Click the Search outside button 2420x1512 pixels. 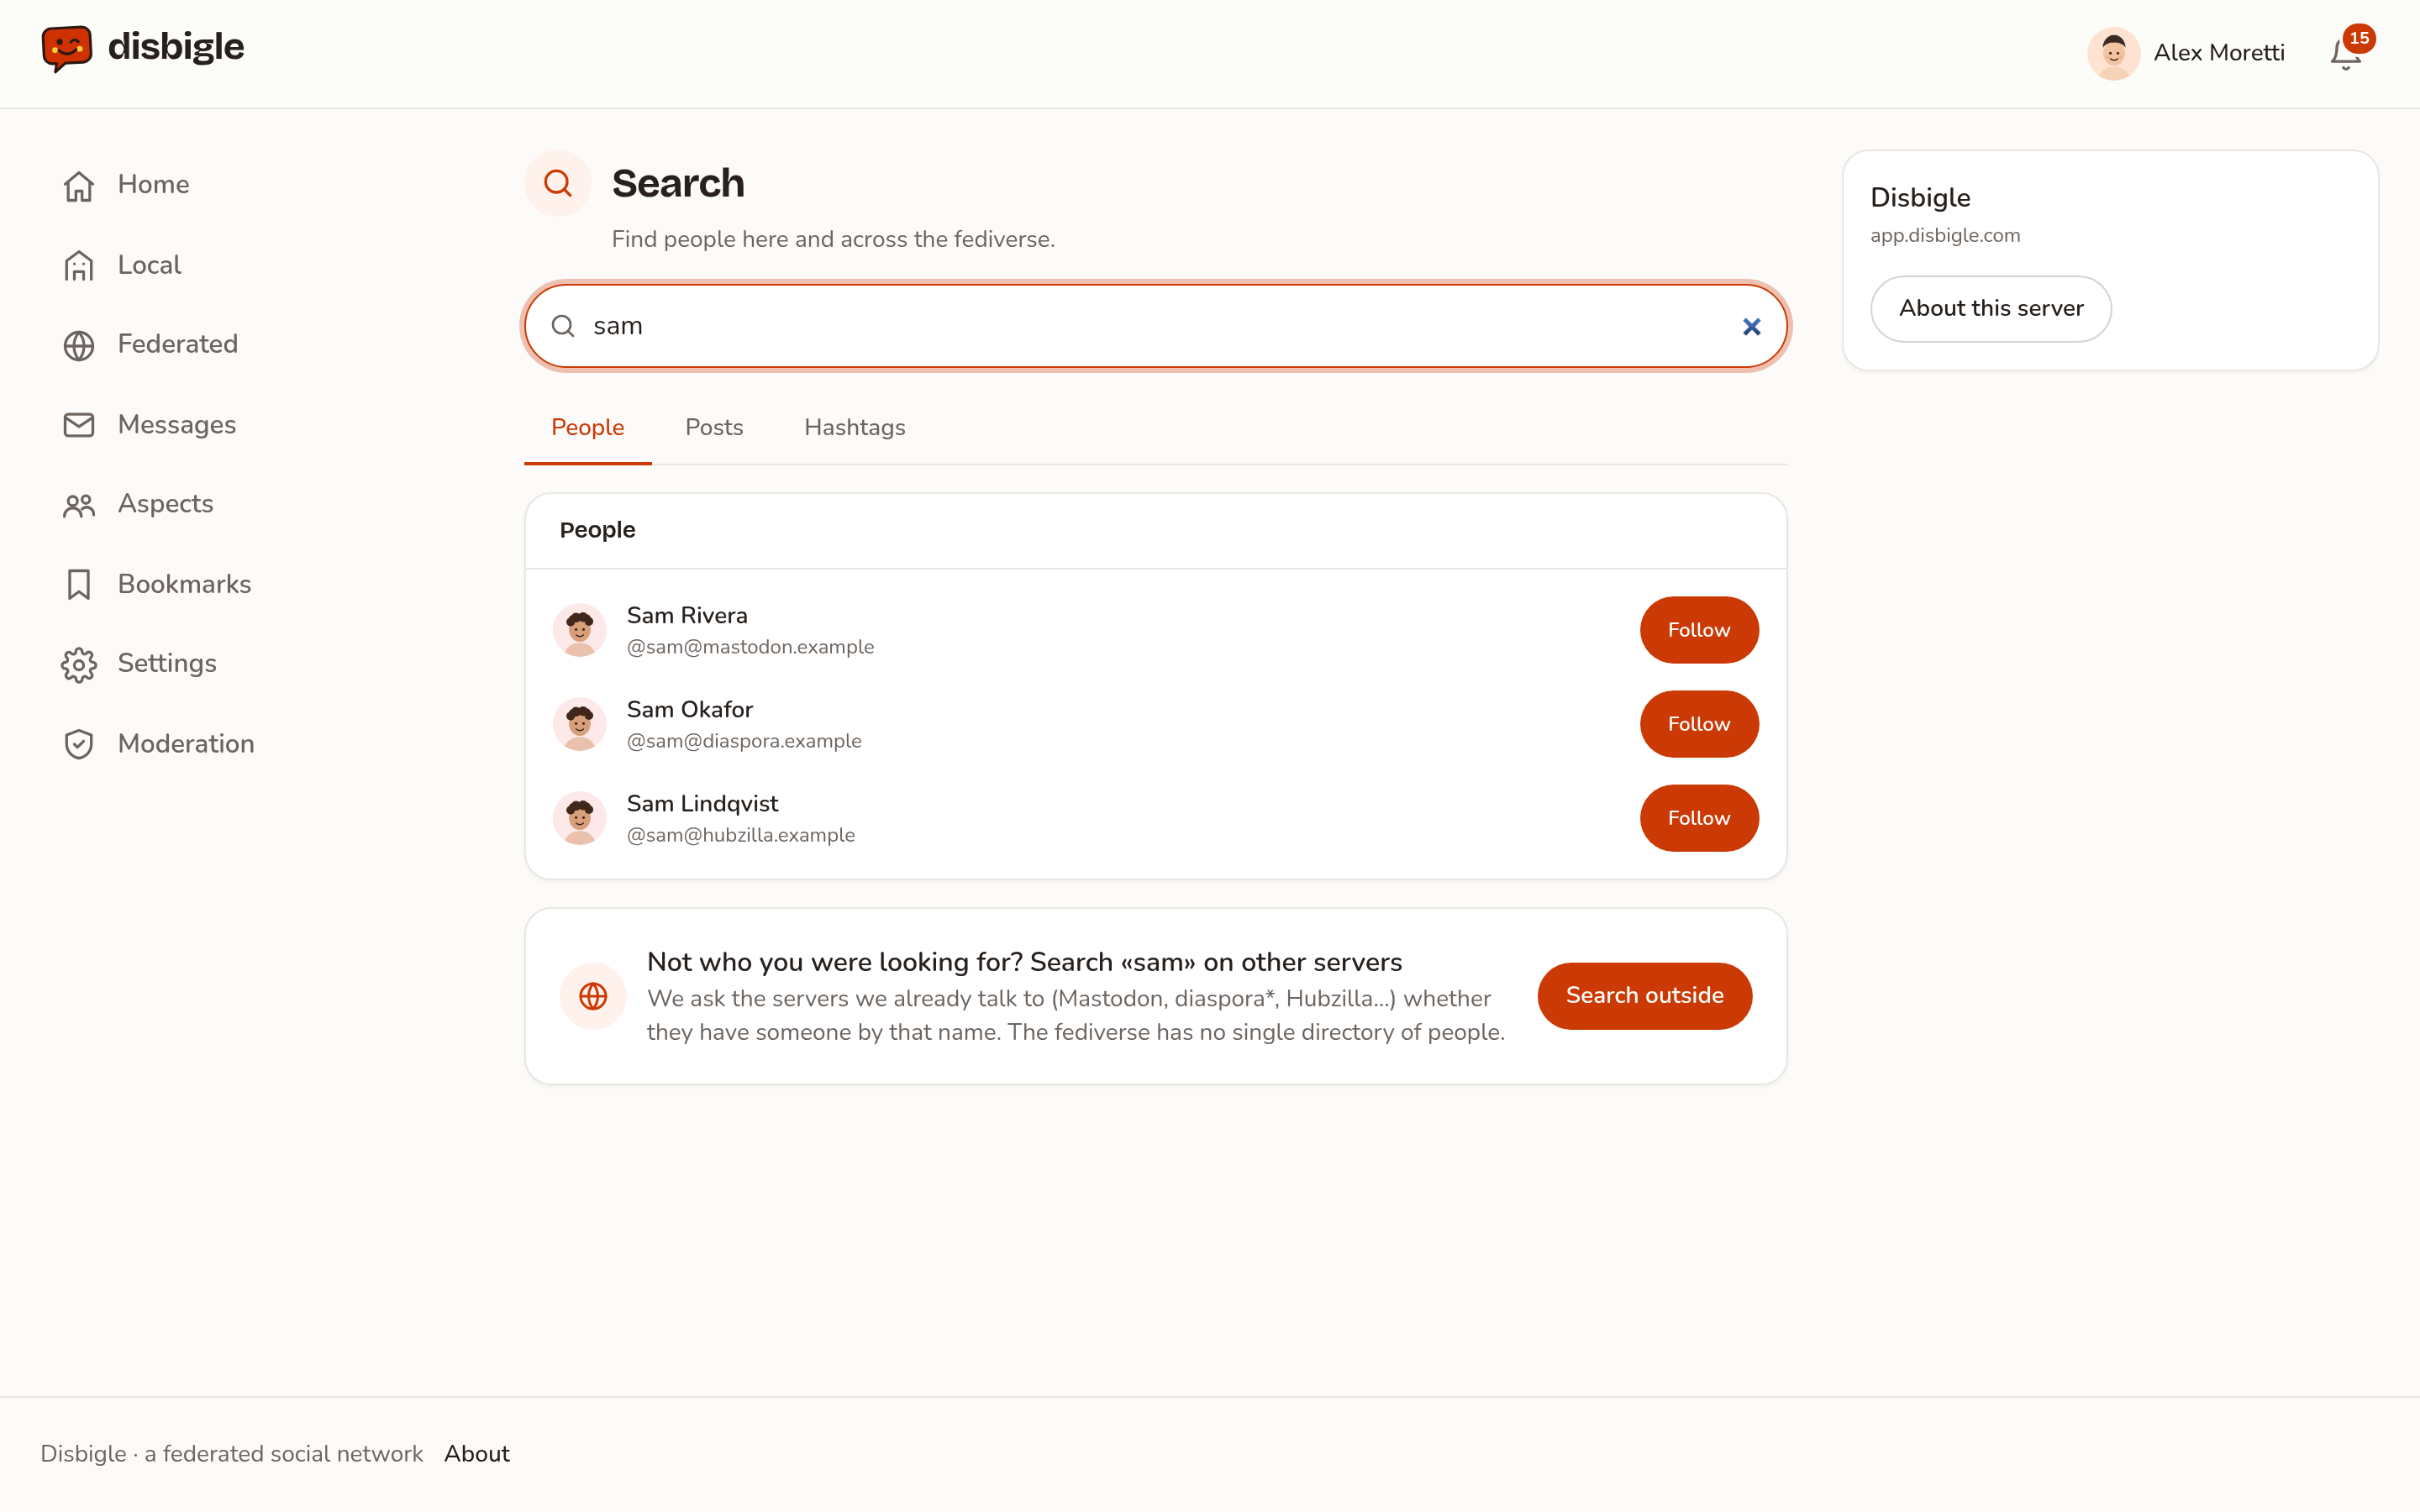coord(1645,996)
